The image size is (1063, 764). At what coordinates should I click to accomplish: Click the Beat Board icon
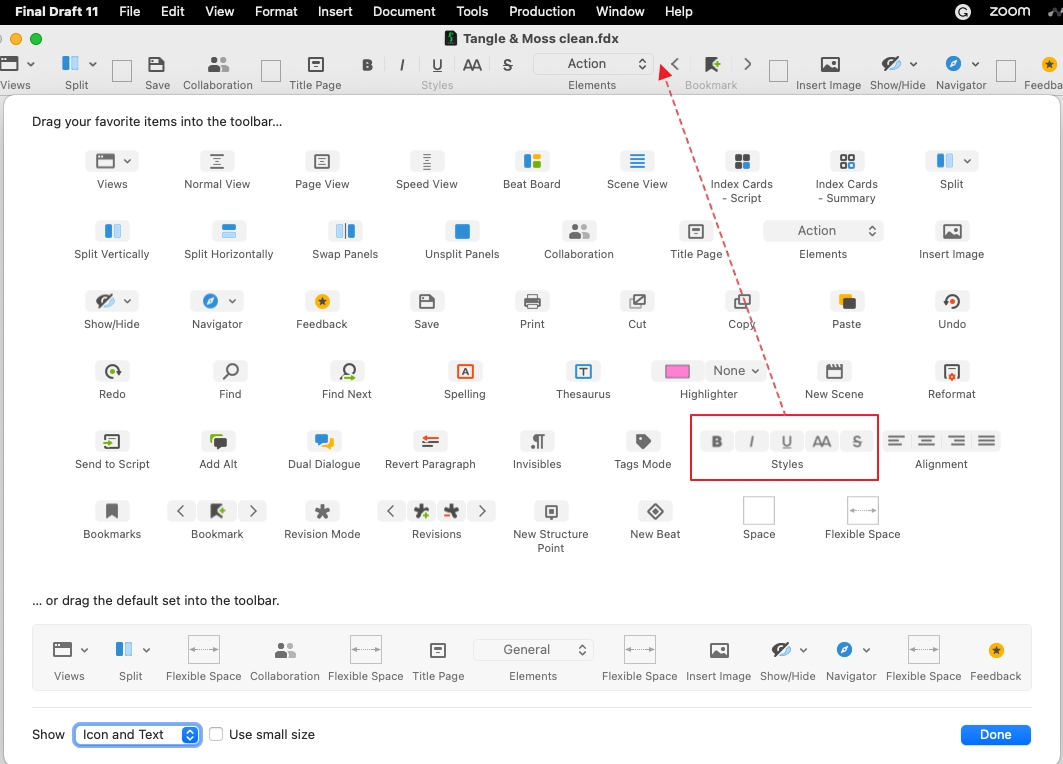click(x=531, y=161)
